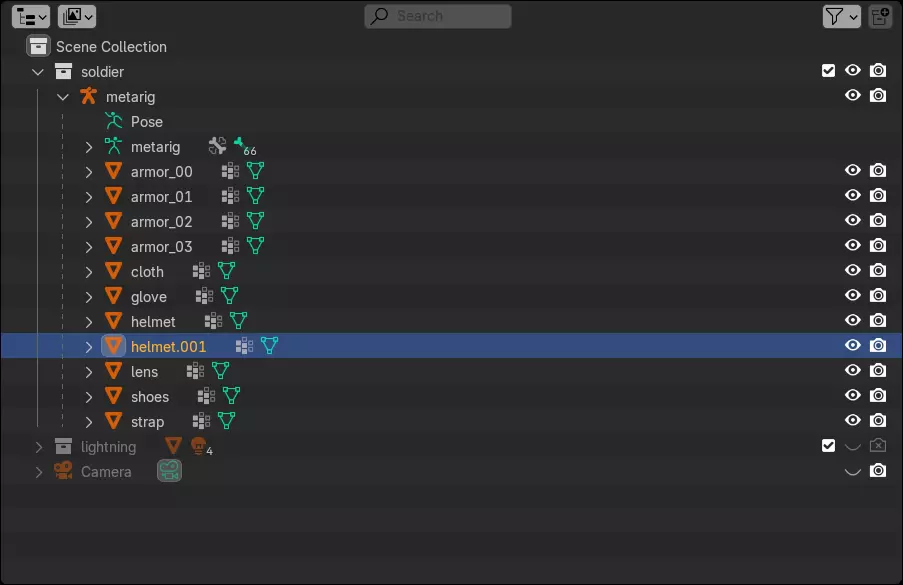This screenshot has width=903, height=585.
Task: Open the outliner filter popover
Action: (841, 16)
